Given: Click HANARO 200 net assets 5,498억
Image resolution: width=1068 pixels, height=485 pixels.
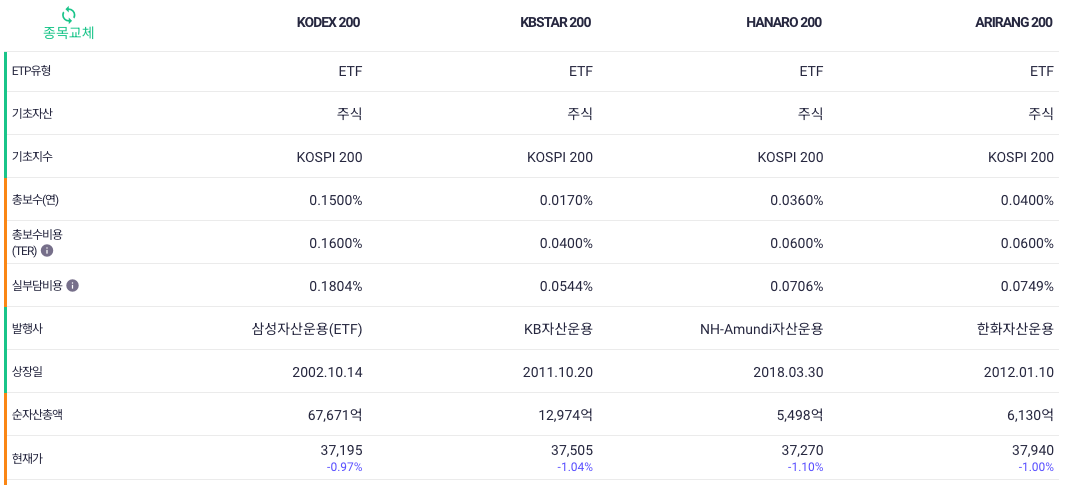Looking at the screenshot, I should coord(800,414).
